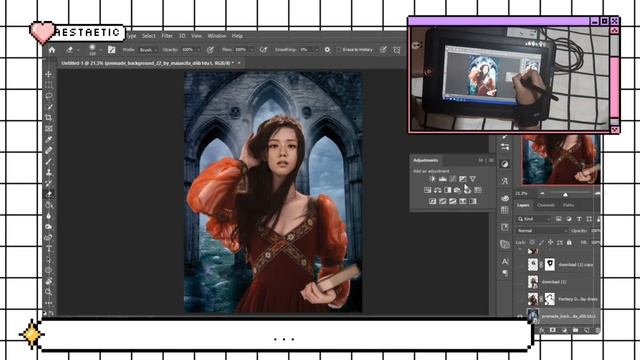The height and width of the screenshot is (360, 640).
Task: Add a Levels adjustment
Action: coord(442,179)
